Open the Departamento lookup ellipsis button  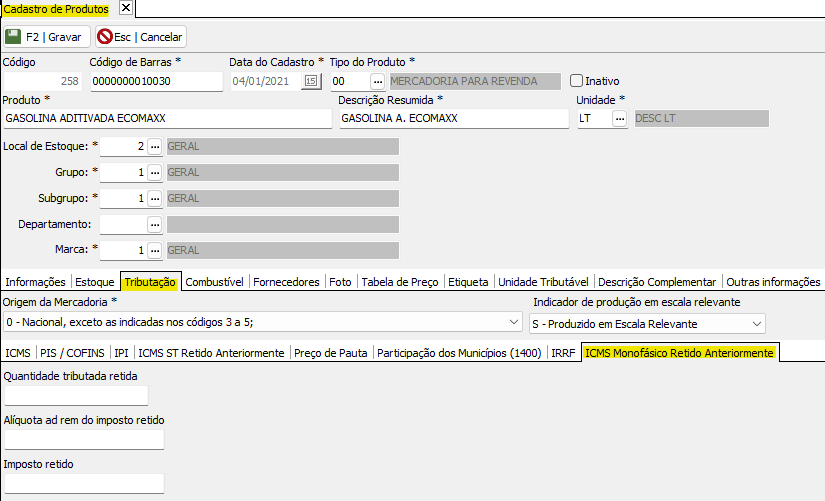(x=155, y=224)
